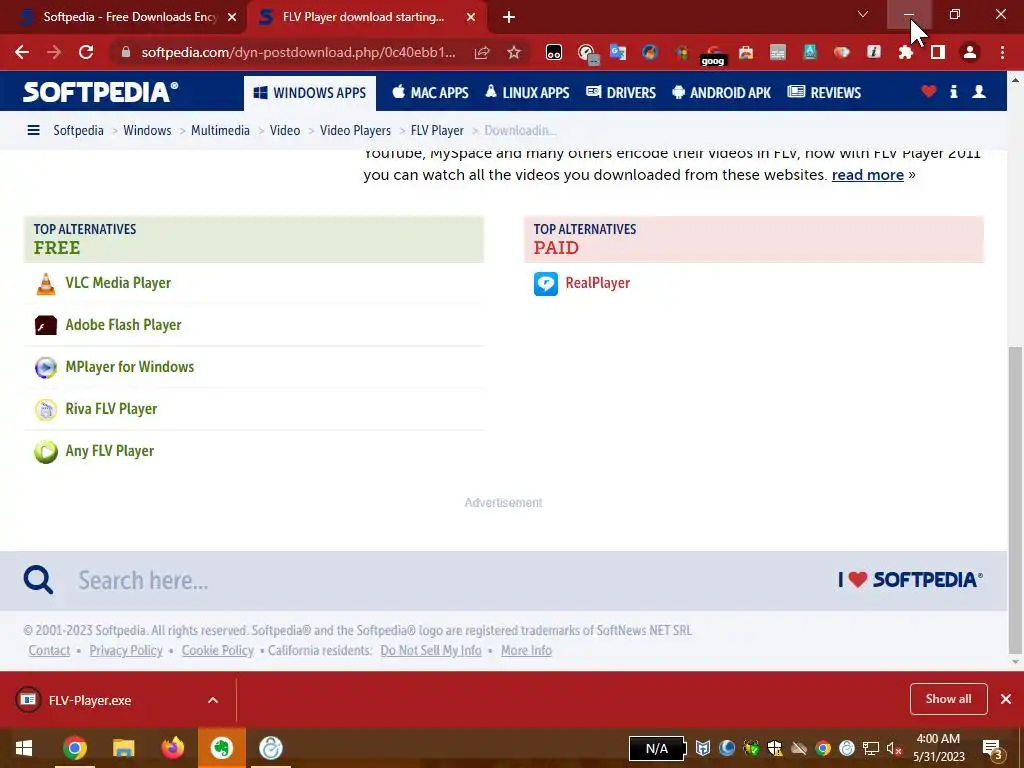The image size is (1024, 768).
Task: Click the VLC Media Player cone icon
Action: point(46,283)
